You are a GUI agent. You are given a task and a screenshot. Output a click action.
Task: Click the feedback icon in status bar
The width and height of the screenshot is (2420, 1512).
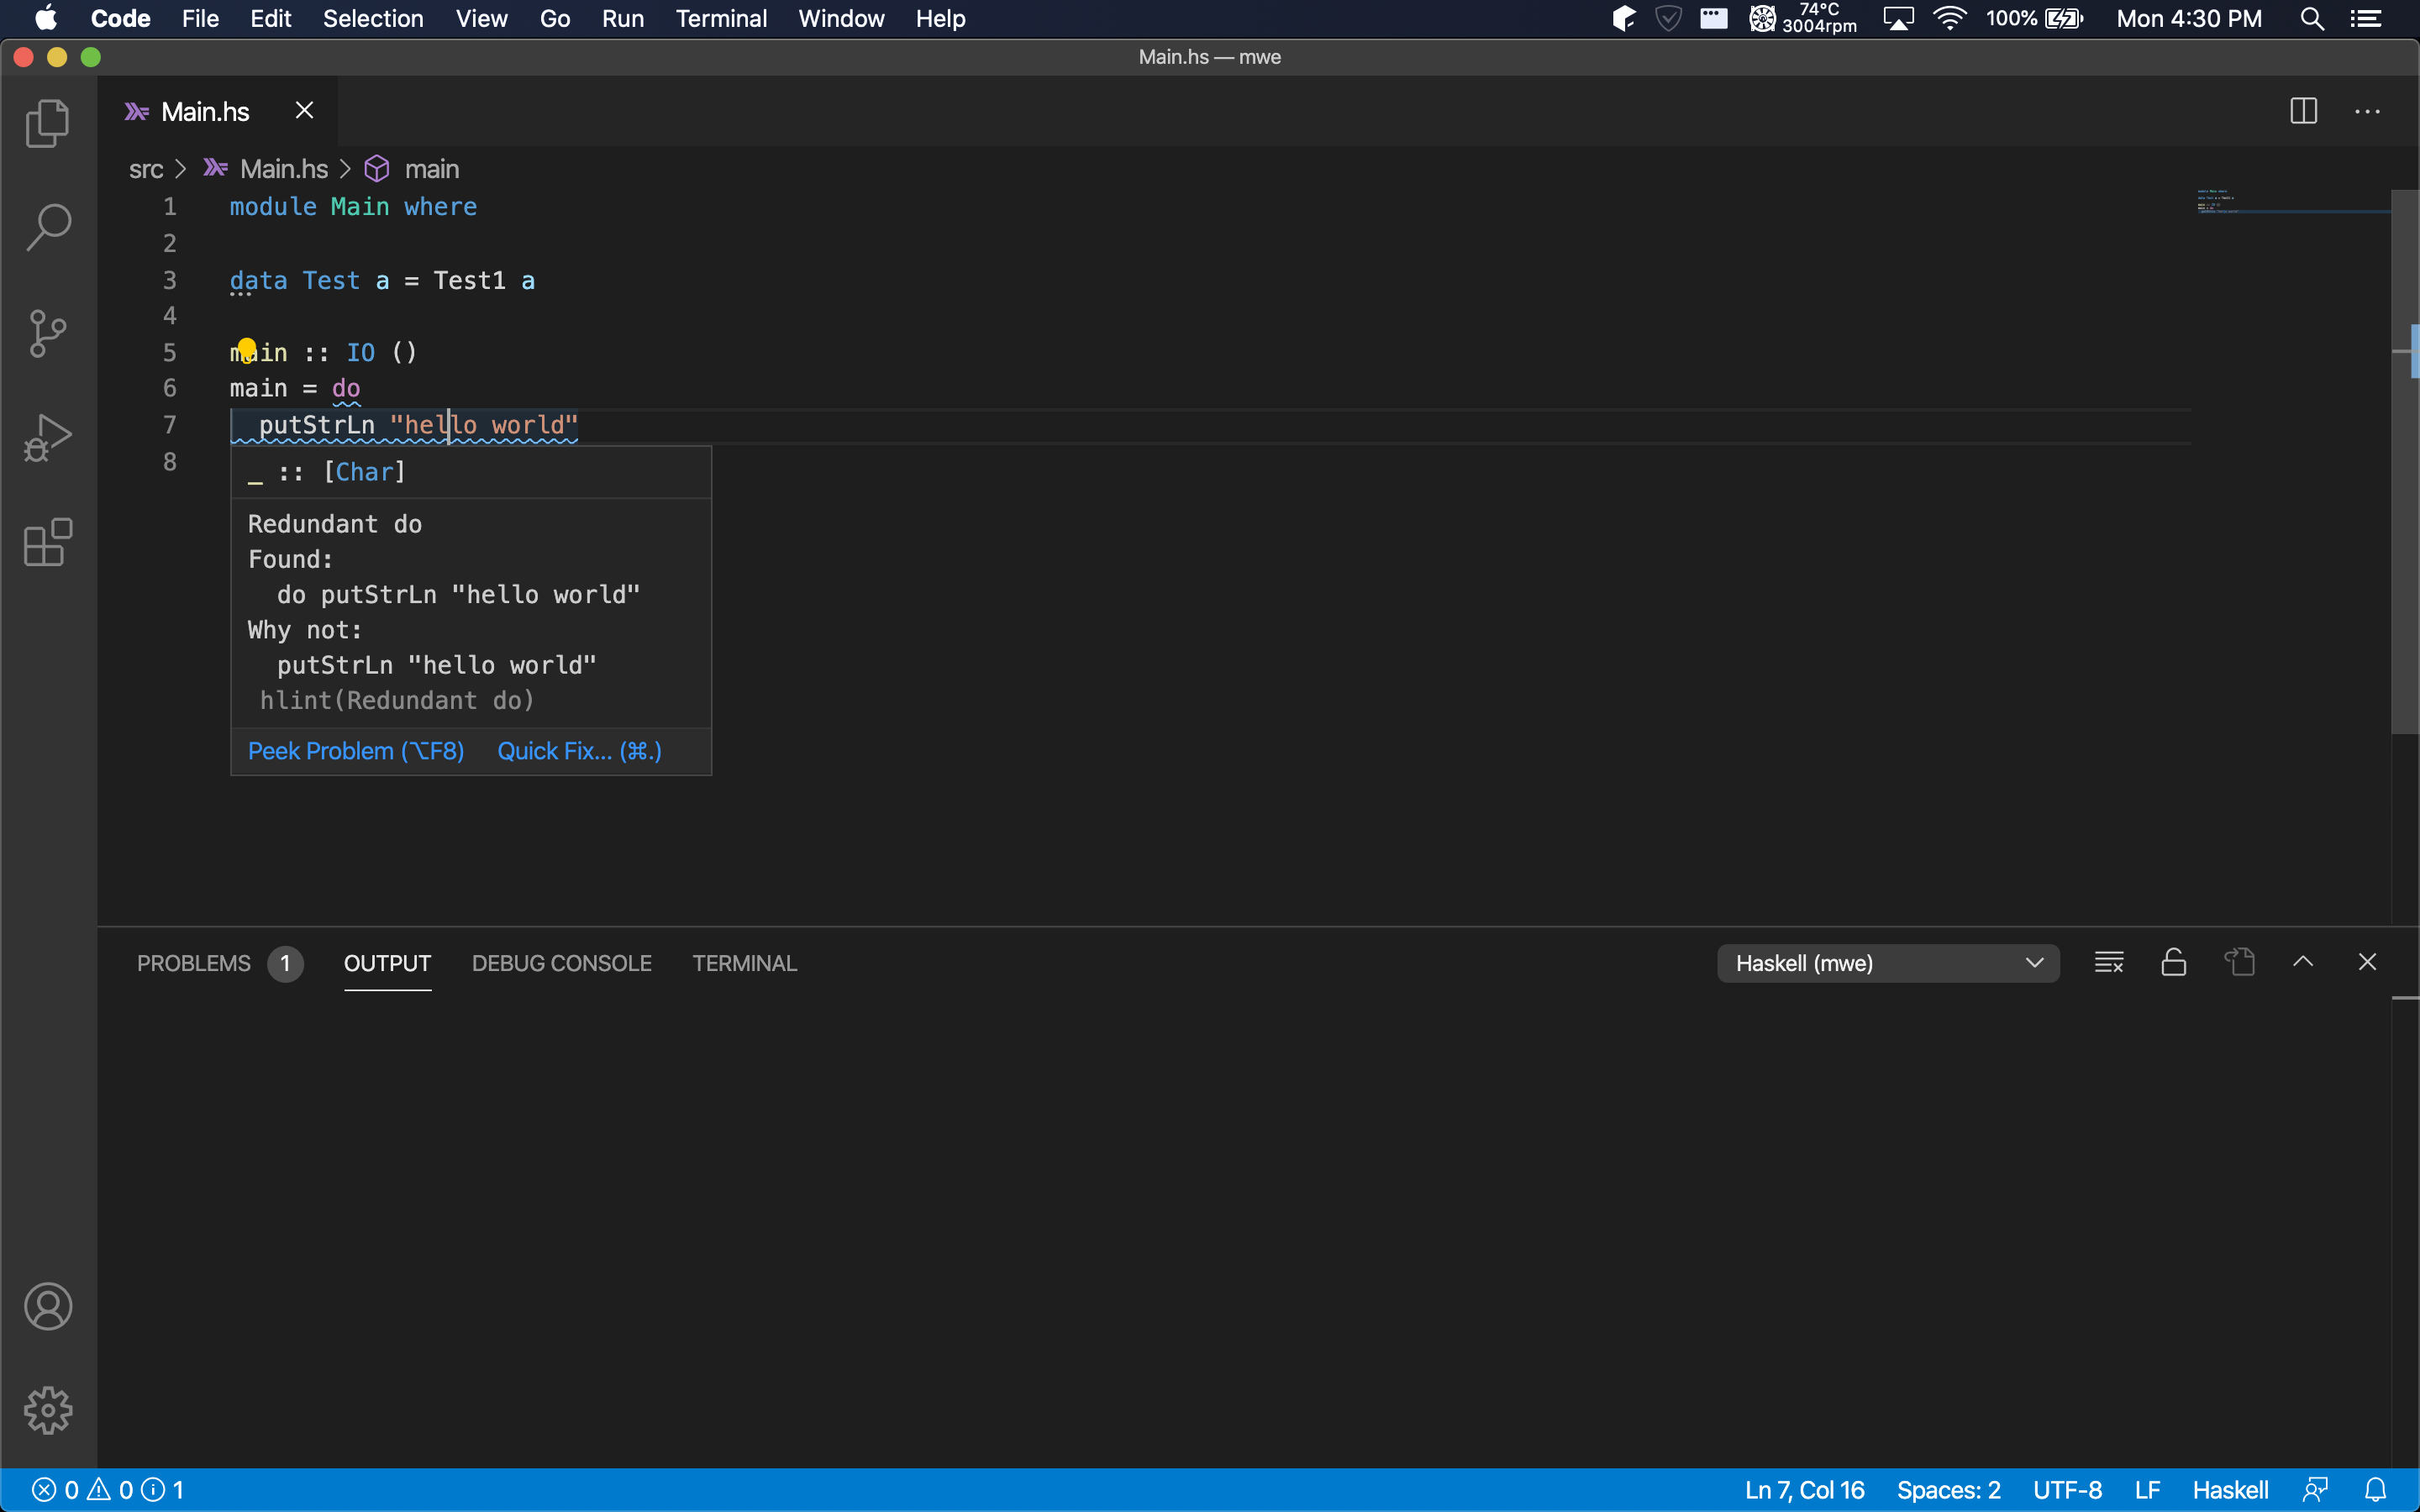2315,1490
